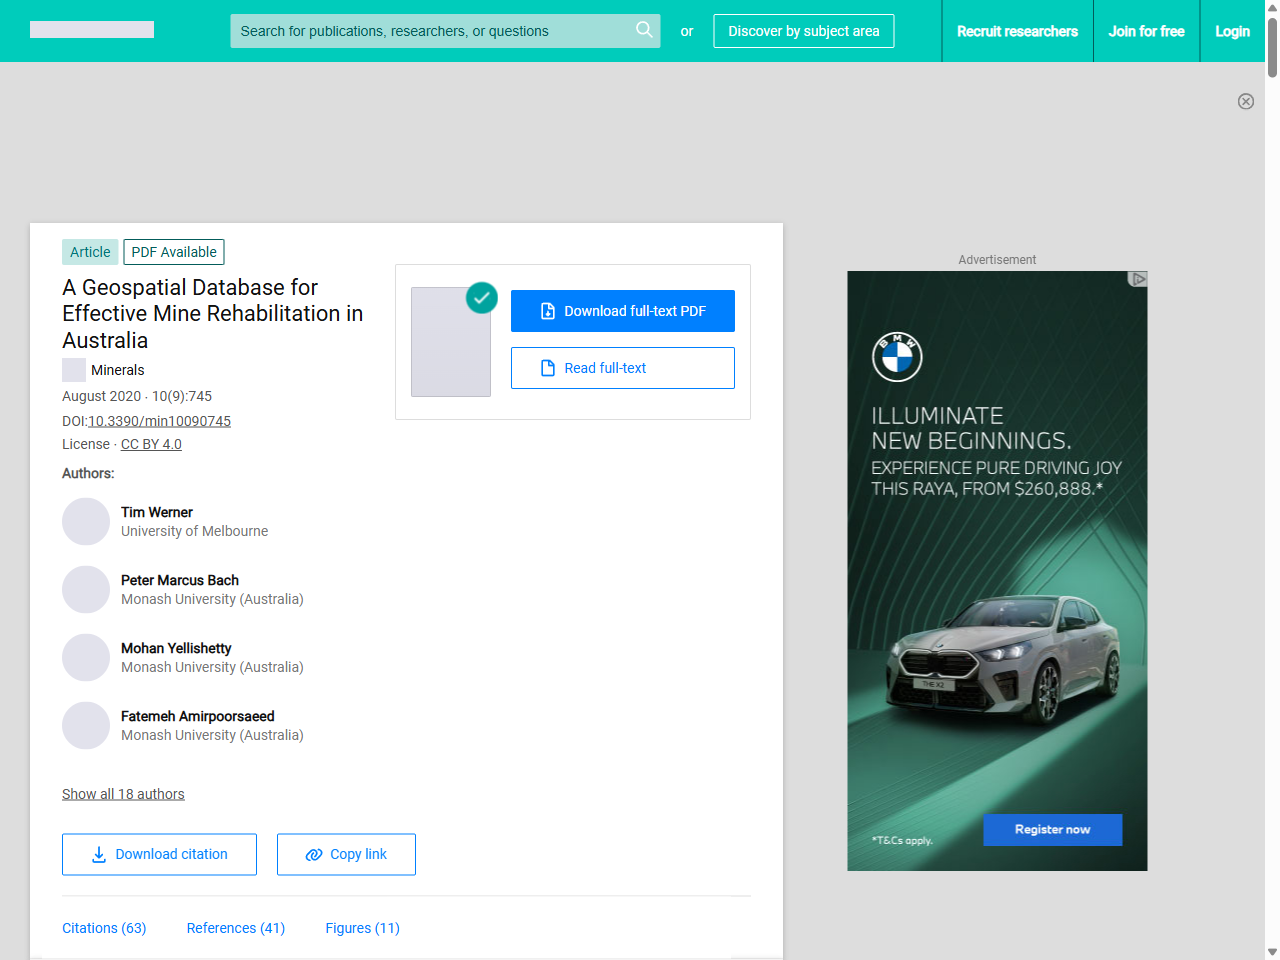Show the Figures (11) tab

[362, 928]
